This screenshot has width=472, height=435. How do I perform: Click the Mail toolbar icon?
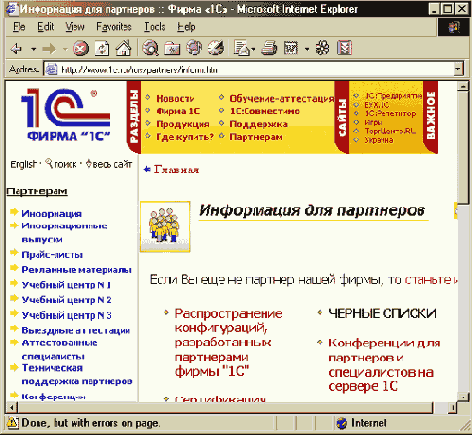(242, 48)
